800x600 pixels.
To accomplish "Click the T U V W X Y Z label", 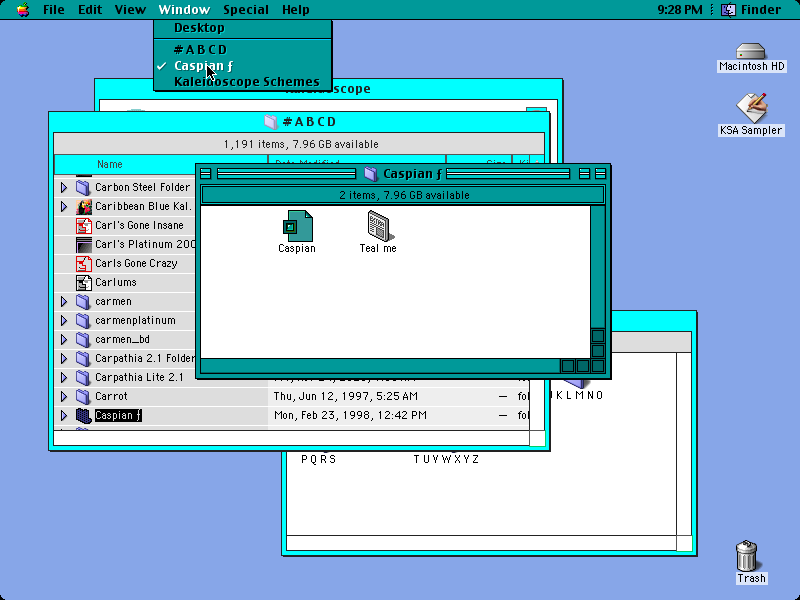I will [446, 459].
